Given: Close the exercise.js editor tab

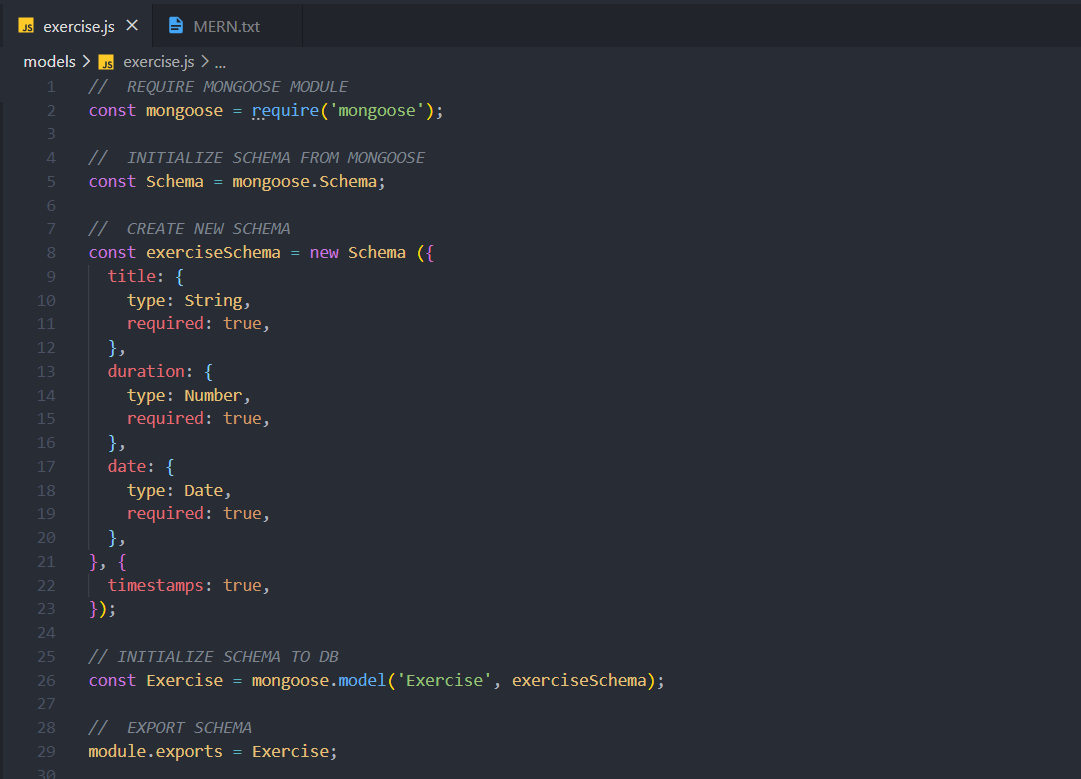Looking at the screenshot, I should pyautogui.click(x=132, y=25).
